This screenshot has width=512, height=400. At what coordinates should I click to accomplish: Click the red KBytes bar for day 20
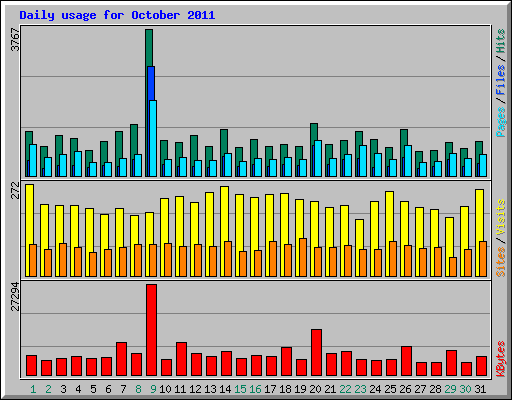317,353
